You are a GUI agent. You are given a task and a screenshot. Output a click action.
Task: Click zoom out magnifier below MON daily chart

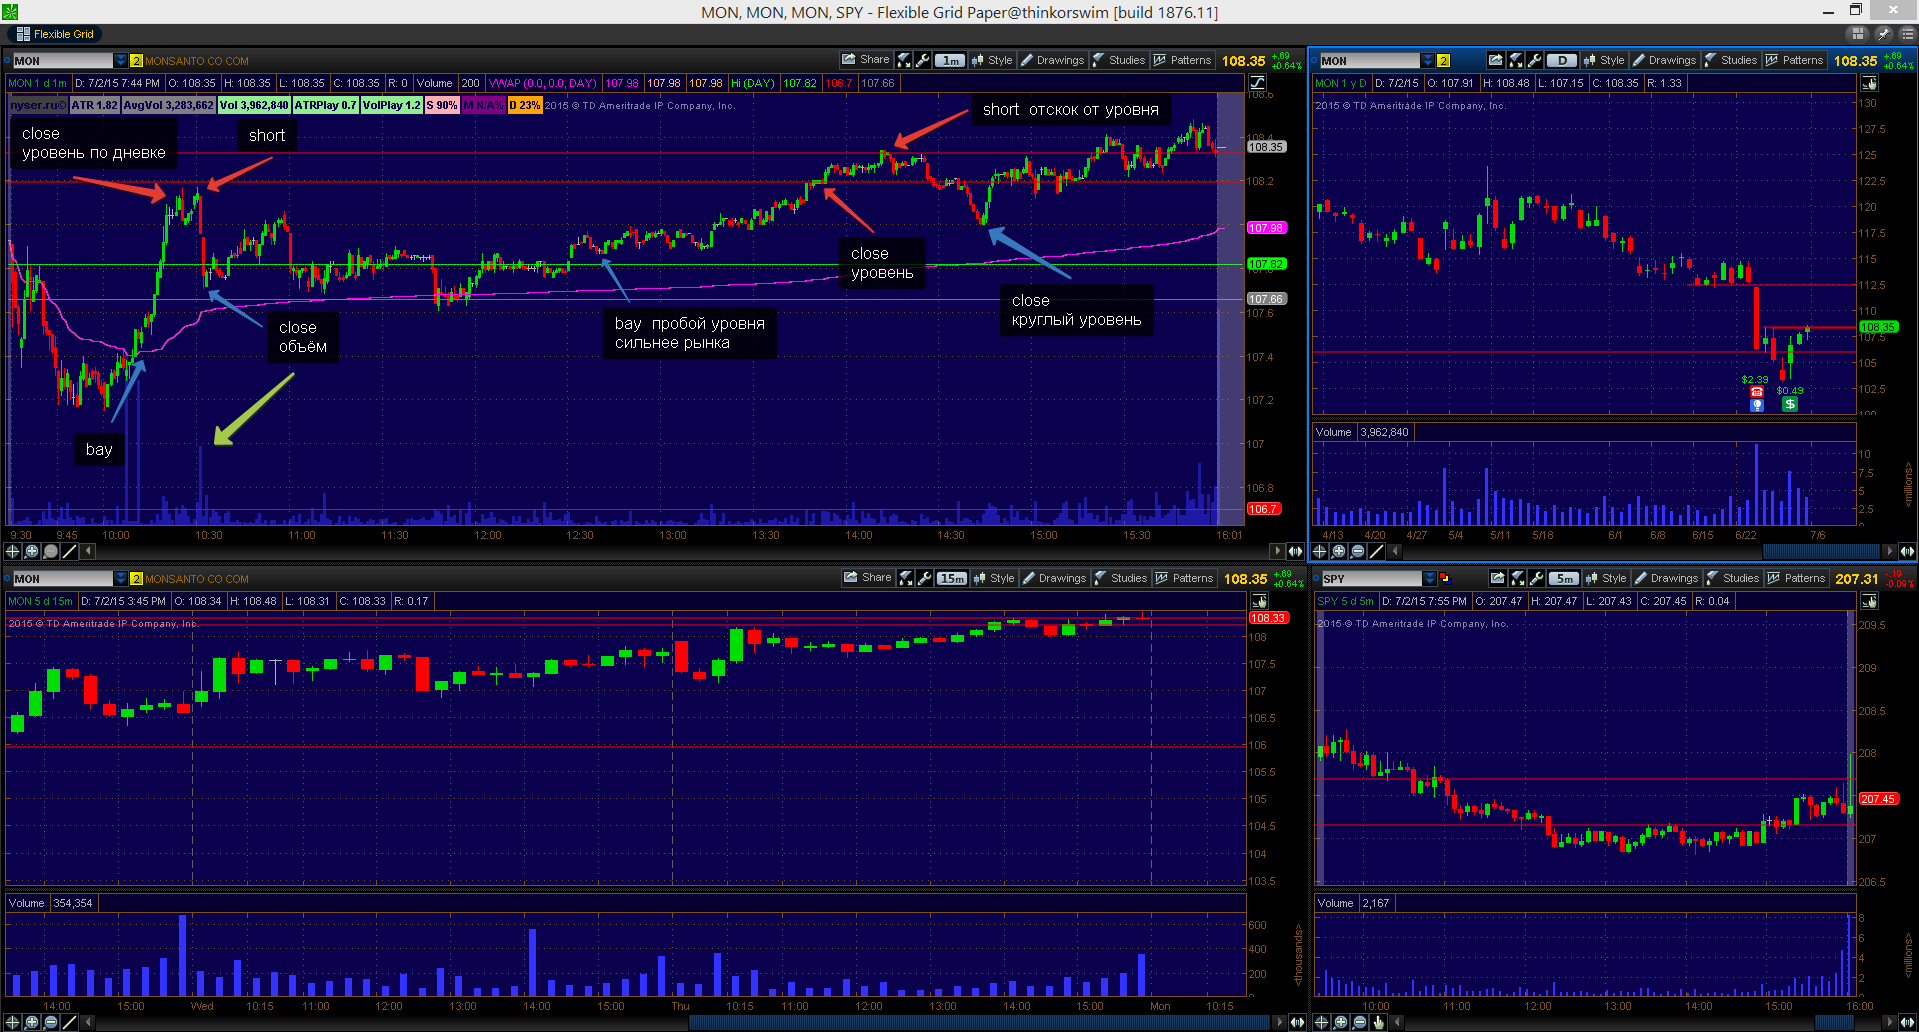pyautogui.click(x=1357, y=551)
